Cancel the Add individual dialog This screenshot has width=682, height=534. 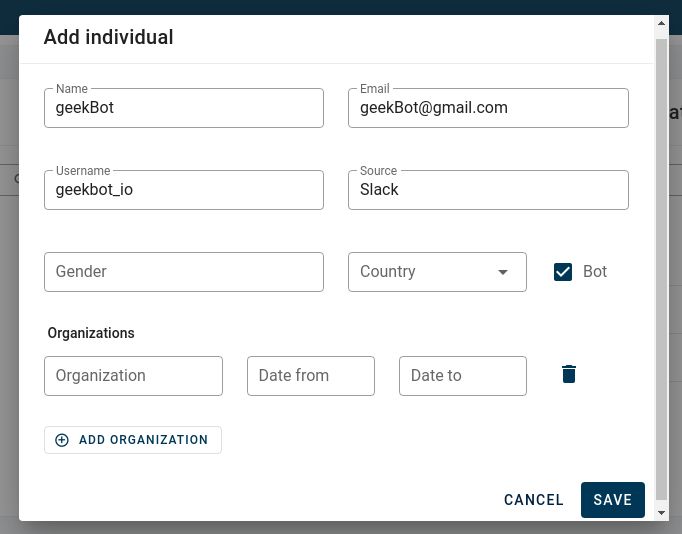[x=534, y=500]
